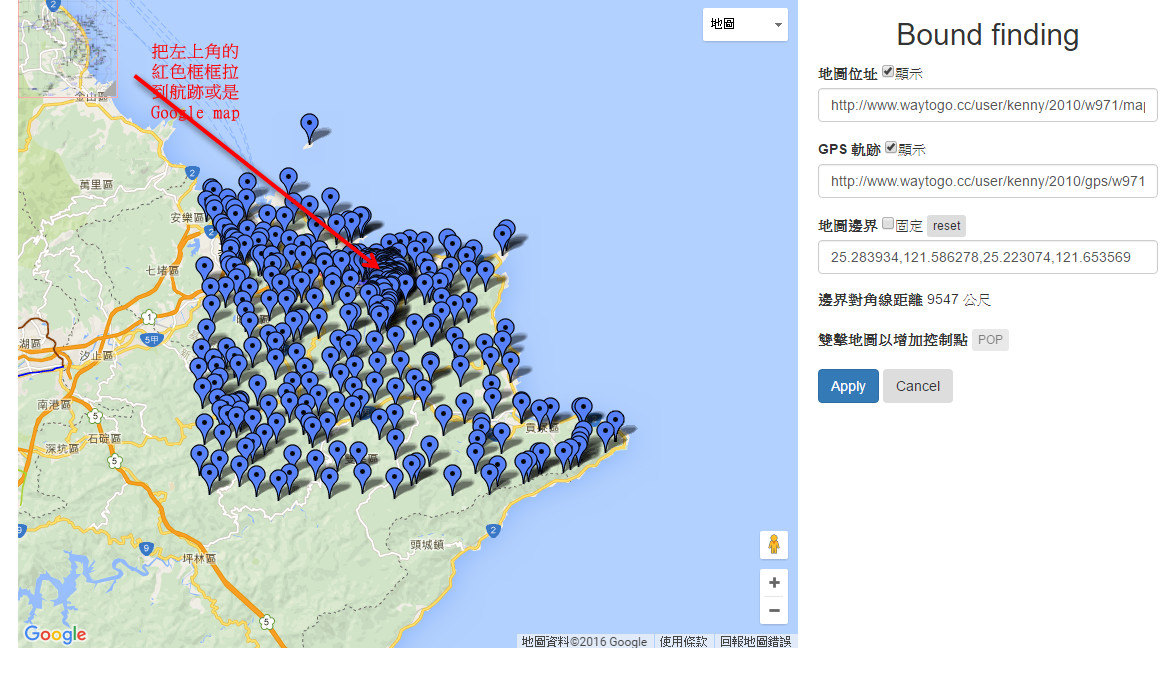
Task: Click the Apply button
Action: (x=848, y=386)
